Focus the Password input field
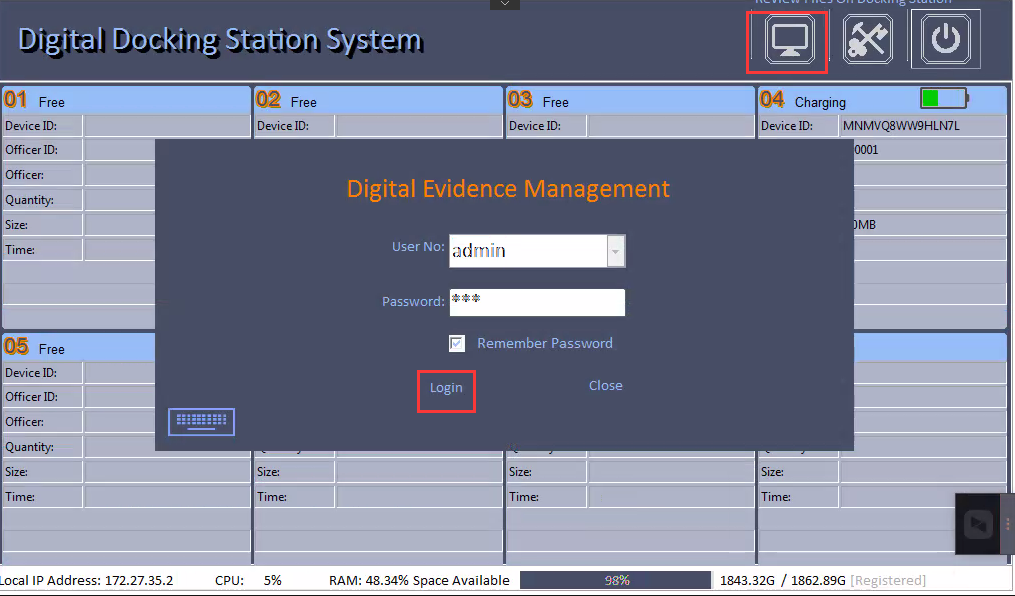1015x596 pixels. click(x=537, y=302)
